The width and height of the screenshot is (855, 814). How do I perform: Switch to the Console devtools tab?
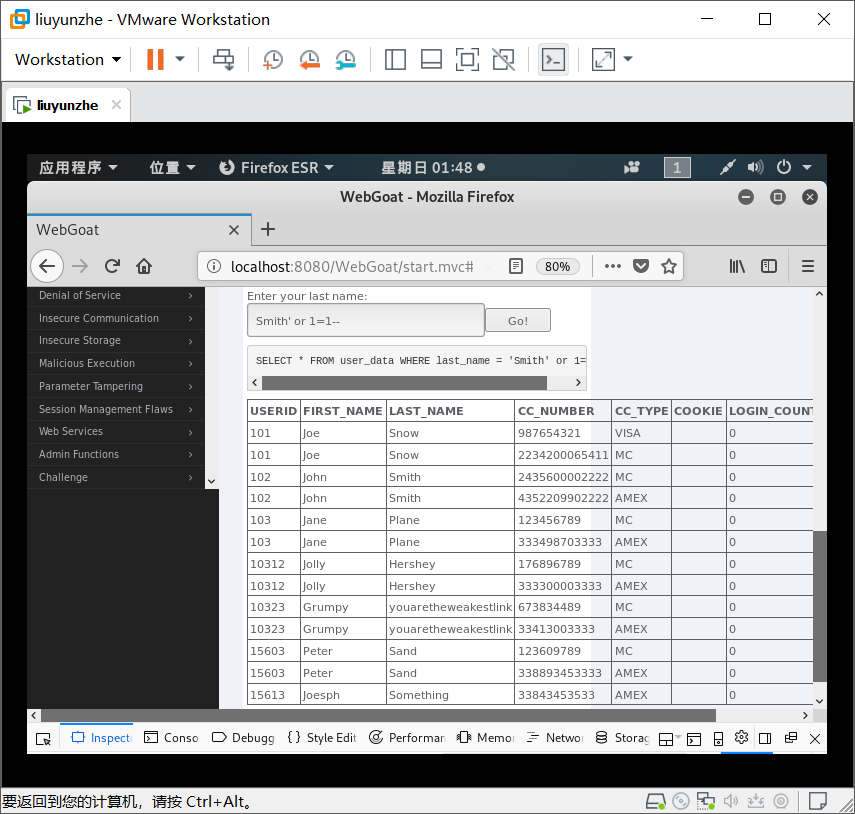point(171,738)
